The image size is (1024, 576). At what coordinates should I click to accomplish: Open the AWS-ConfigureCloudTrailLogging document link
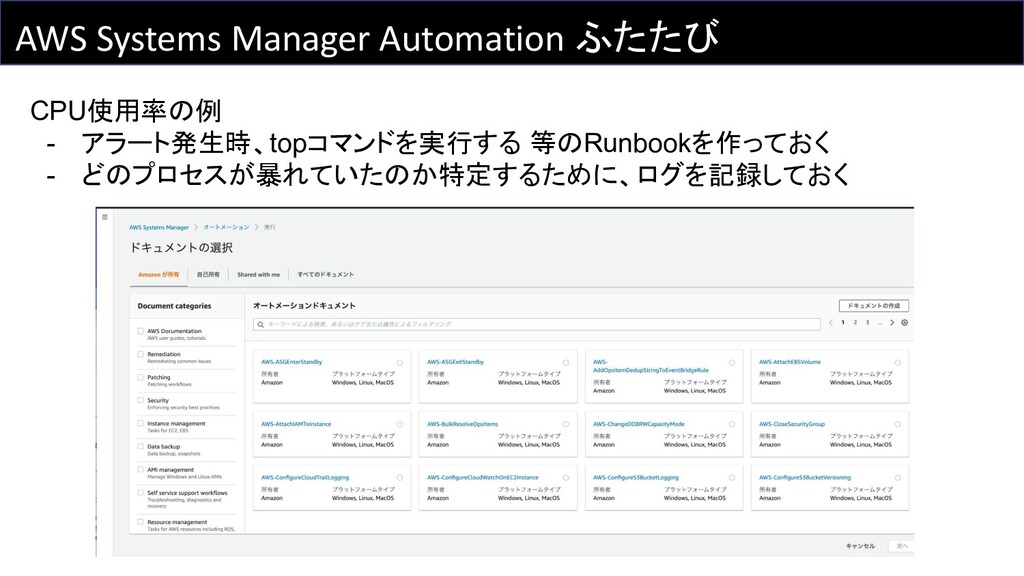coord(305,477)
